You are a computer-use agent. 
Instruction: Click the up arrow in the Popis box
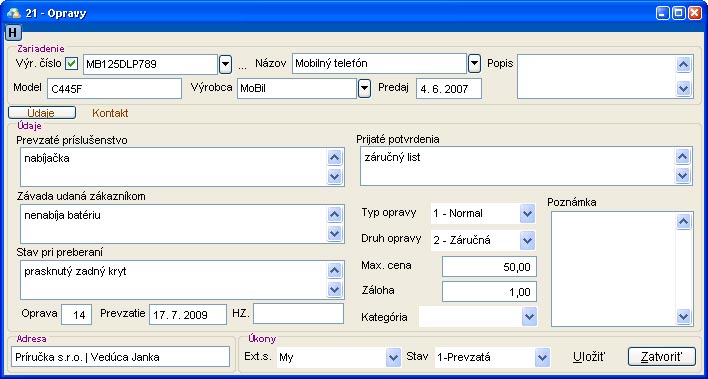pos(684,65)
